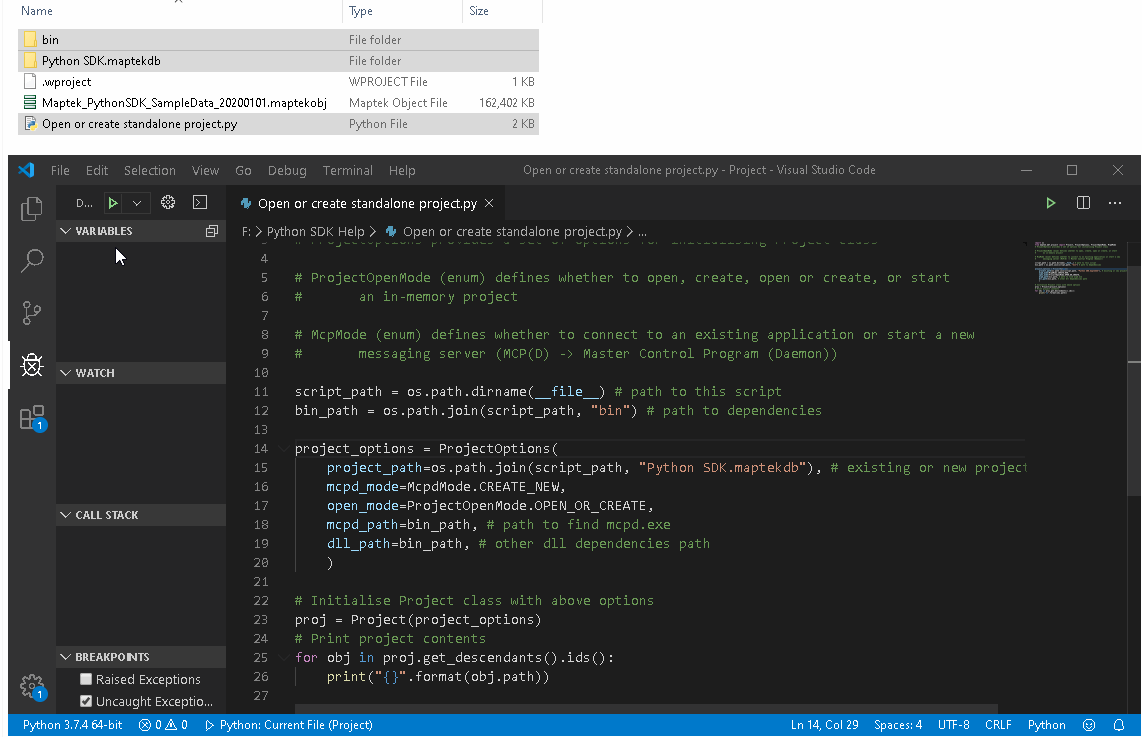Open the Debug Console icon
Image resolution: width=1142 pixels, height=737 pixels.
200,202
